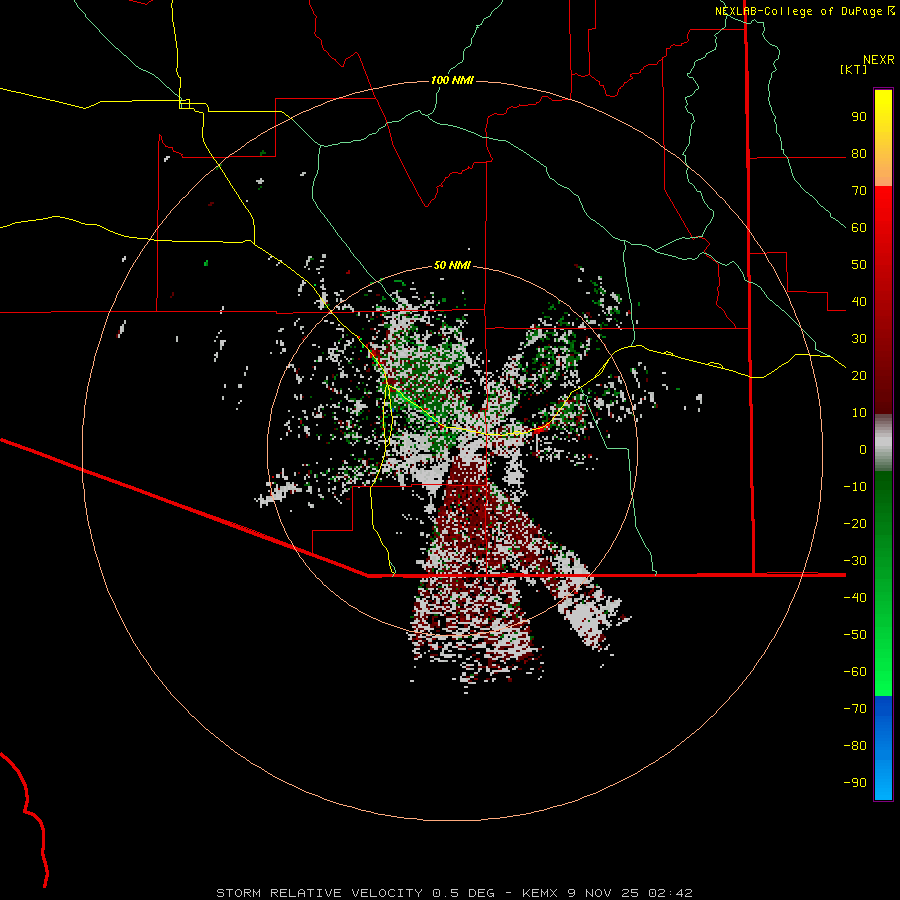This screenshot has height=900, width=900.
Task: Click the -30 value on the velocity scale
Action: 855,561
